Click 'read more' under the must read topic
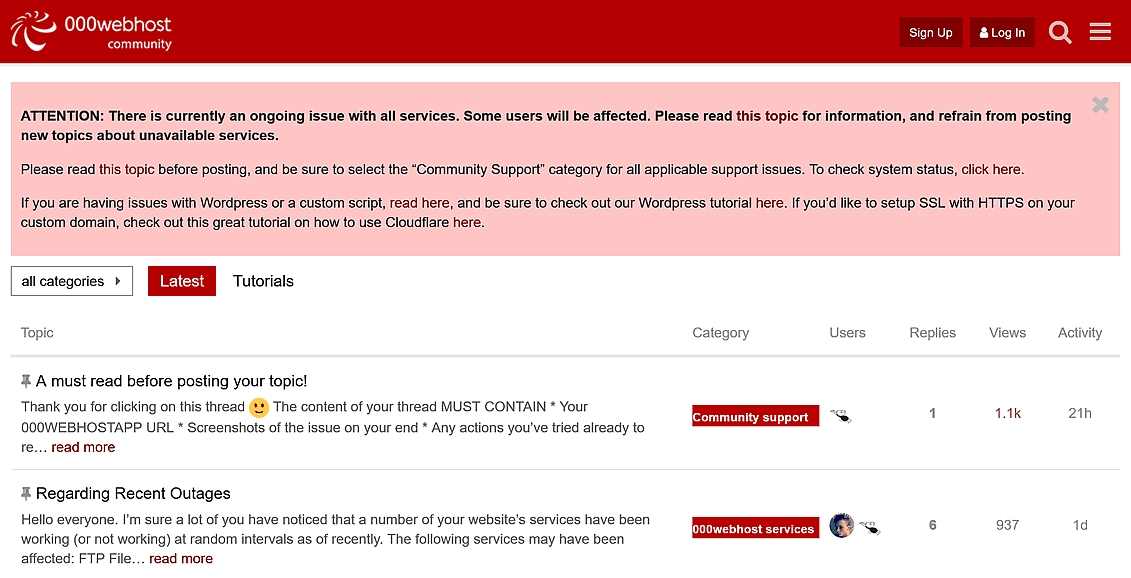 (x=83, y=447)
